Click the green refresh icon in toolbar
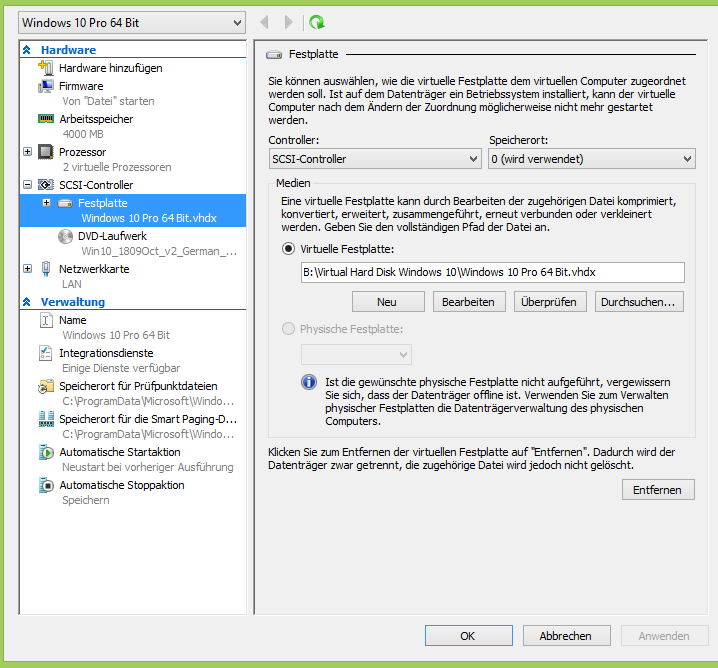 click(x=316, y=22)
